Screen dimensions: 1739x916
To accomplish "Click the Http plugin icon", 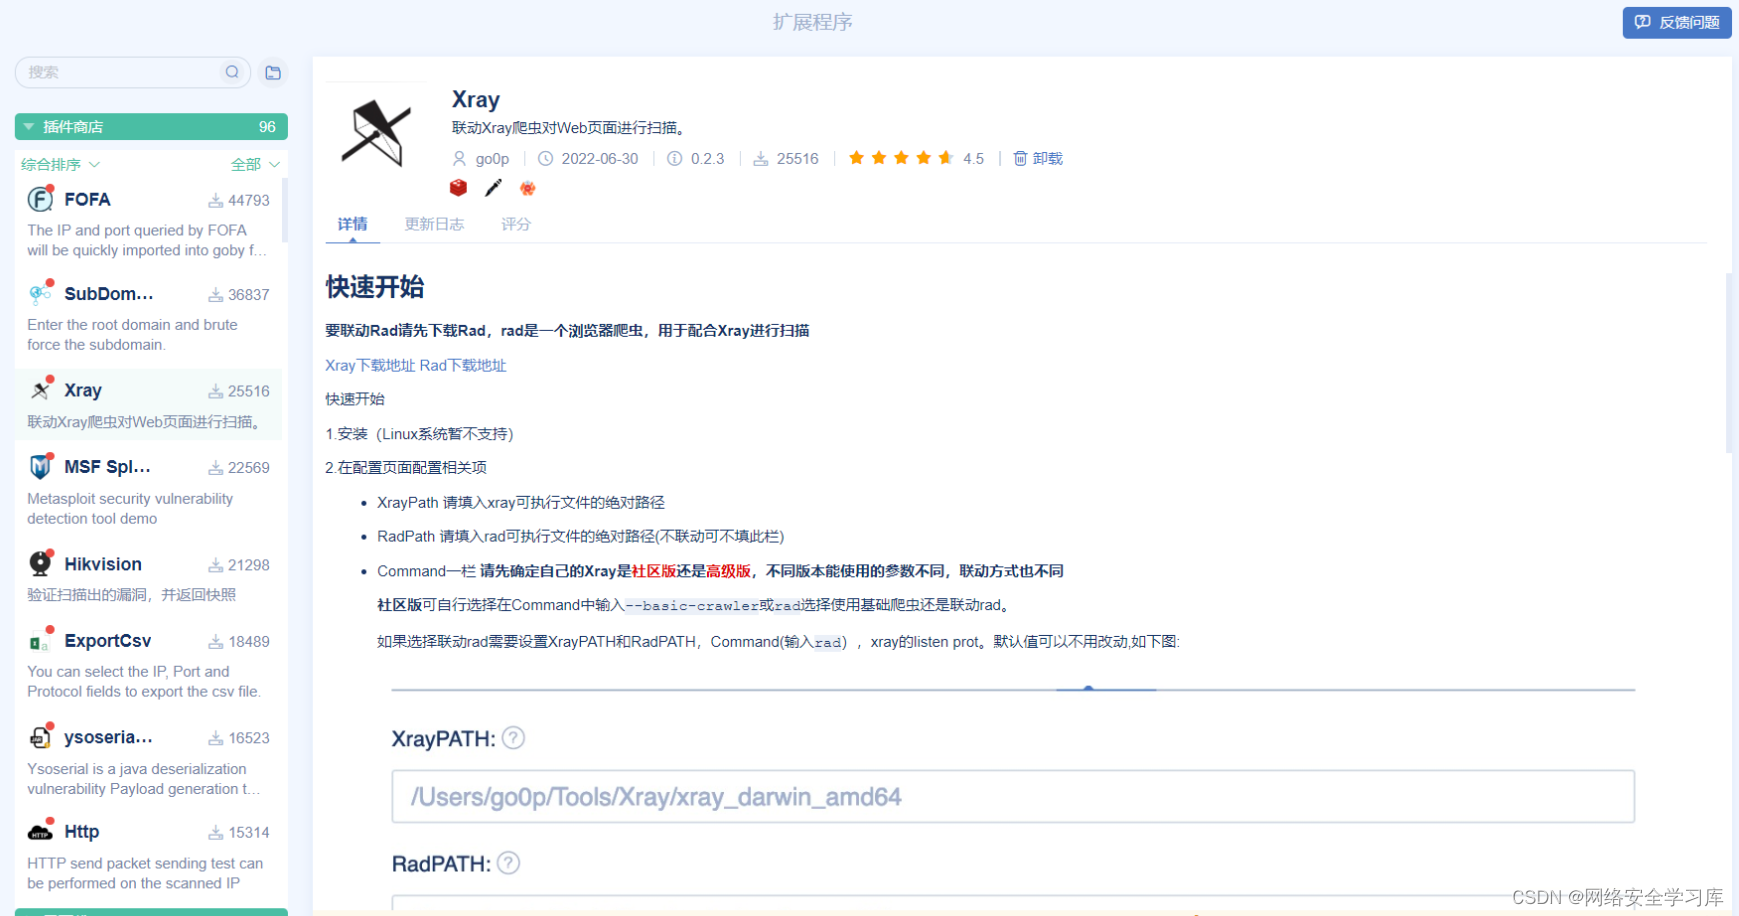I will tap(40, 831).
